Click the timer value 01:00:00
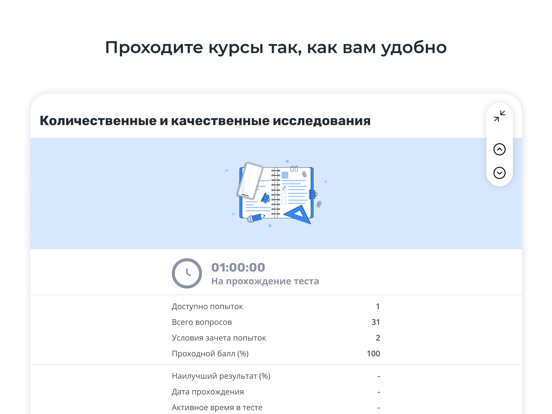Screen dimensions: 552x414 click(238, 267)
